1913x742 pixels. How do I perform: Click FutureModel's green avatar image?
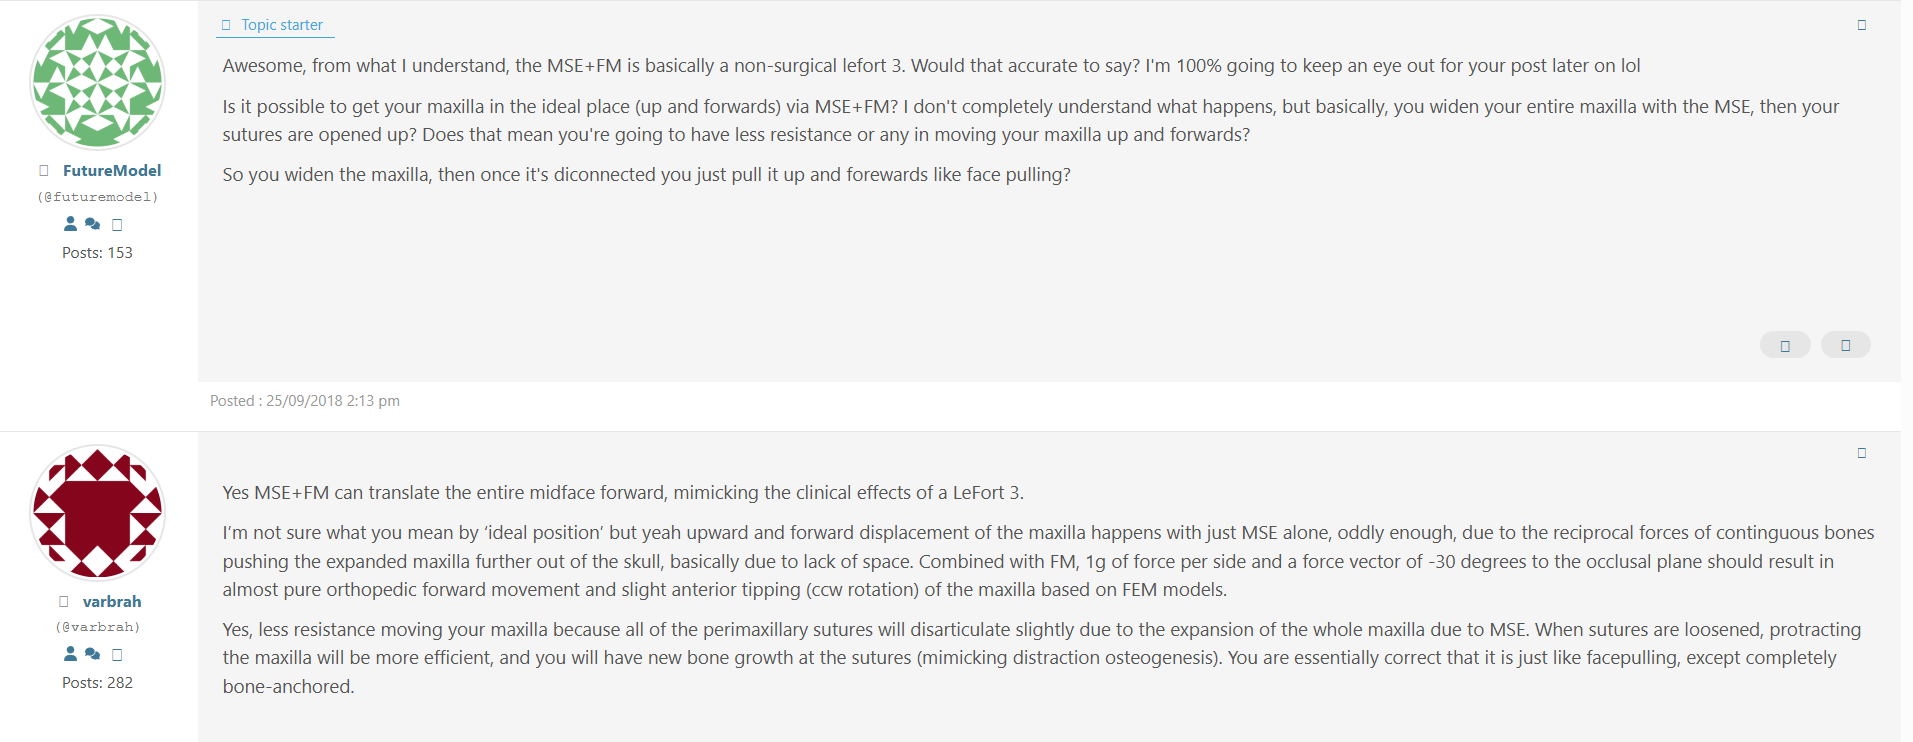[98, 82]
